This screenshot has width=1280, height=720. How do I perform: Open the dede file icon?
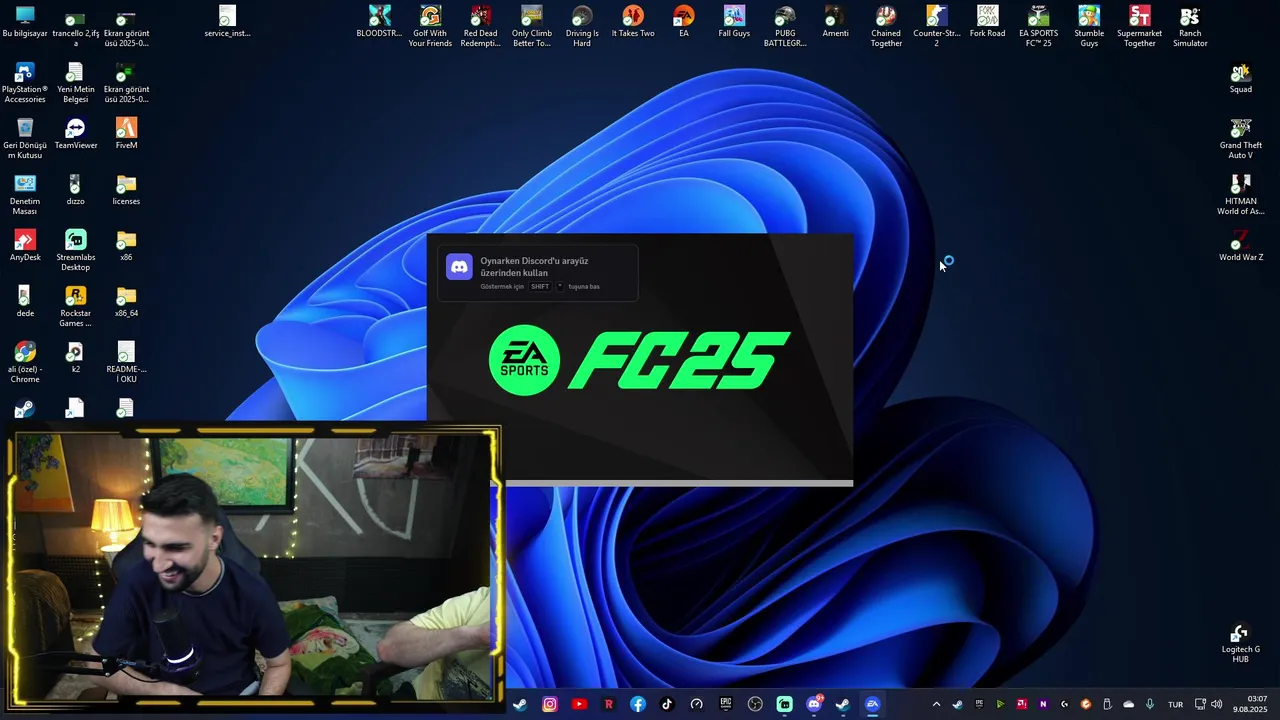[x=25, y=302]
